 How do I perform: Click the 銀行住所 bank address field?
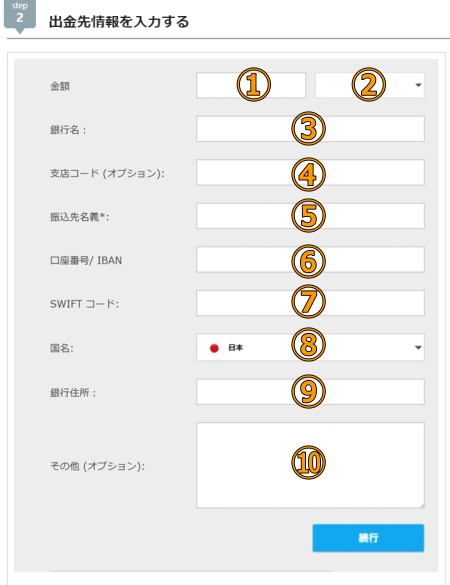point(310,392)
